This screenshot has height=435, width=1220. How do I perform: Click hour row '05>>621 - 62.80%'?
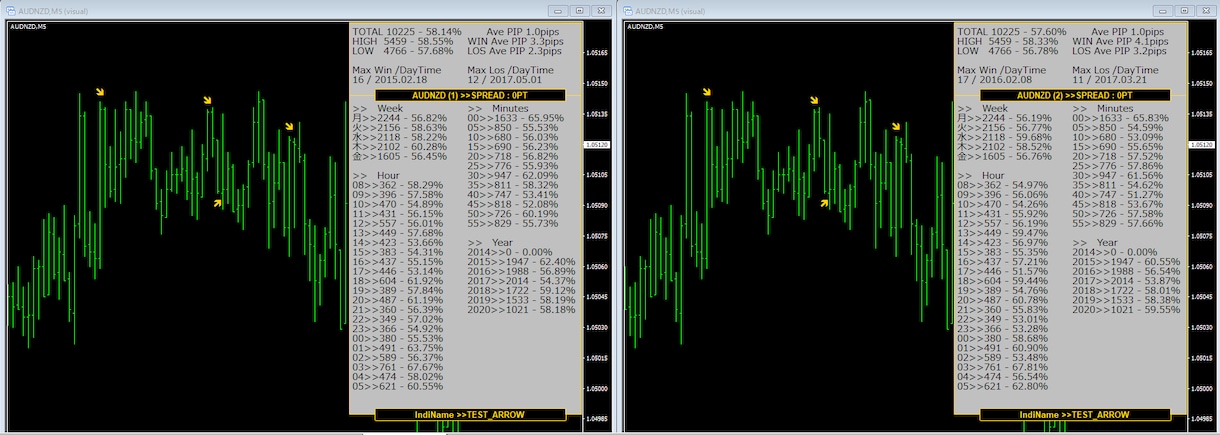pos(1002,387)
